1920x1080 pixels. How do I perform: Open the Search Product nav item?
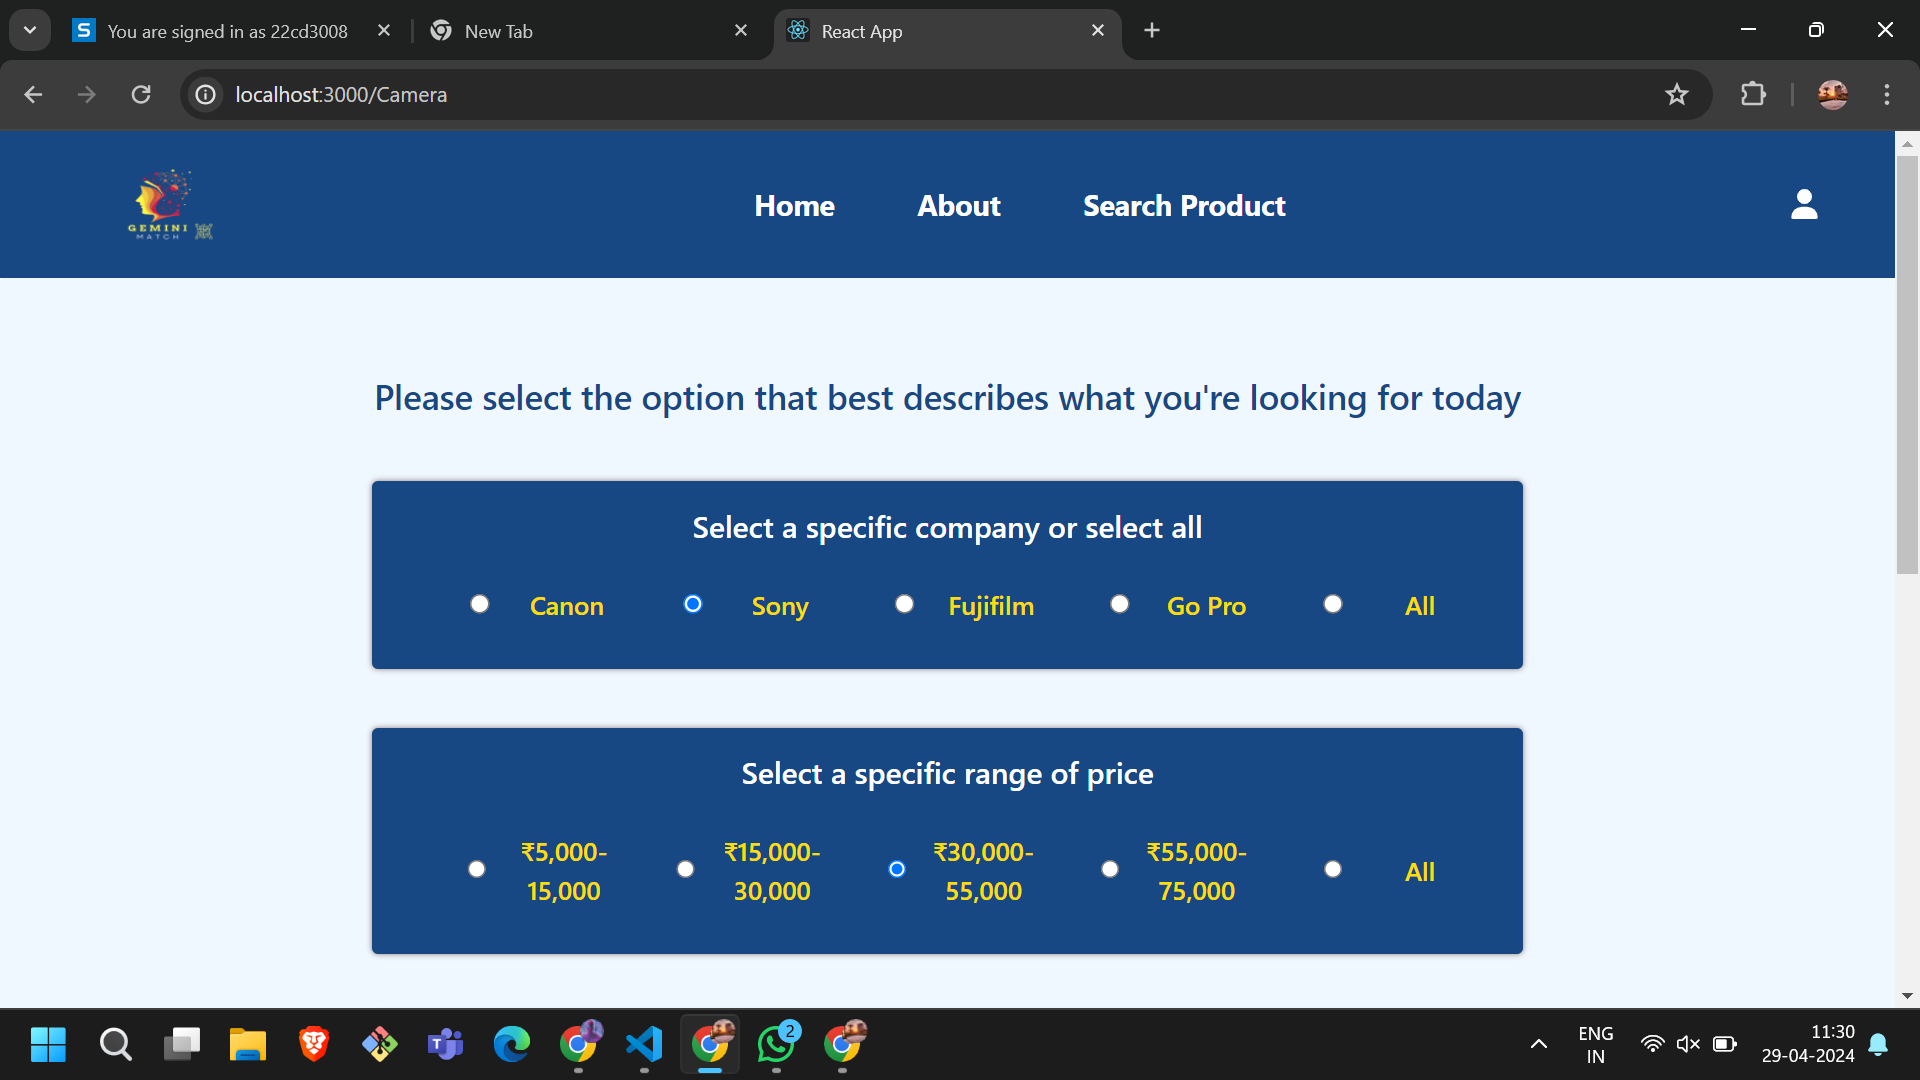point(1184,206)
